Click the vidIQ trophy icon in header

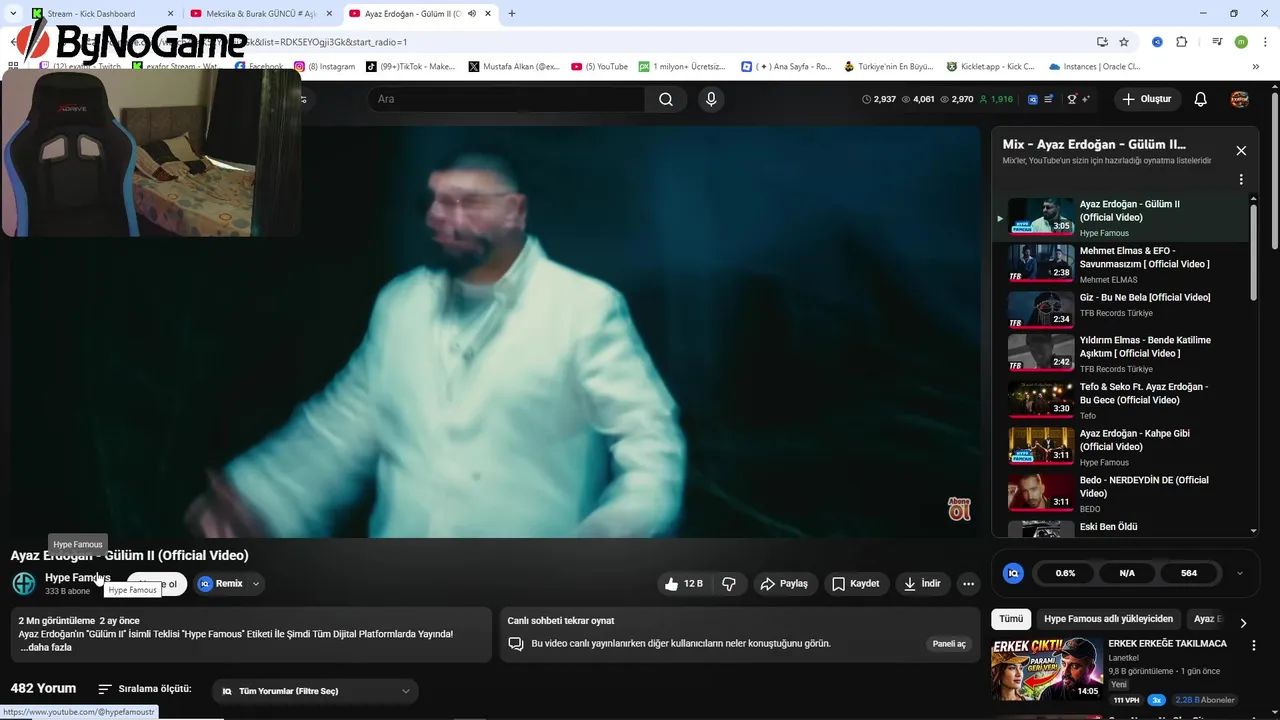pos(1071,99)
